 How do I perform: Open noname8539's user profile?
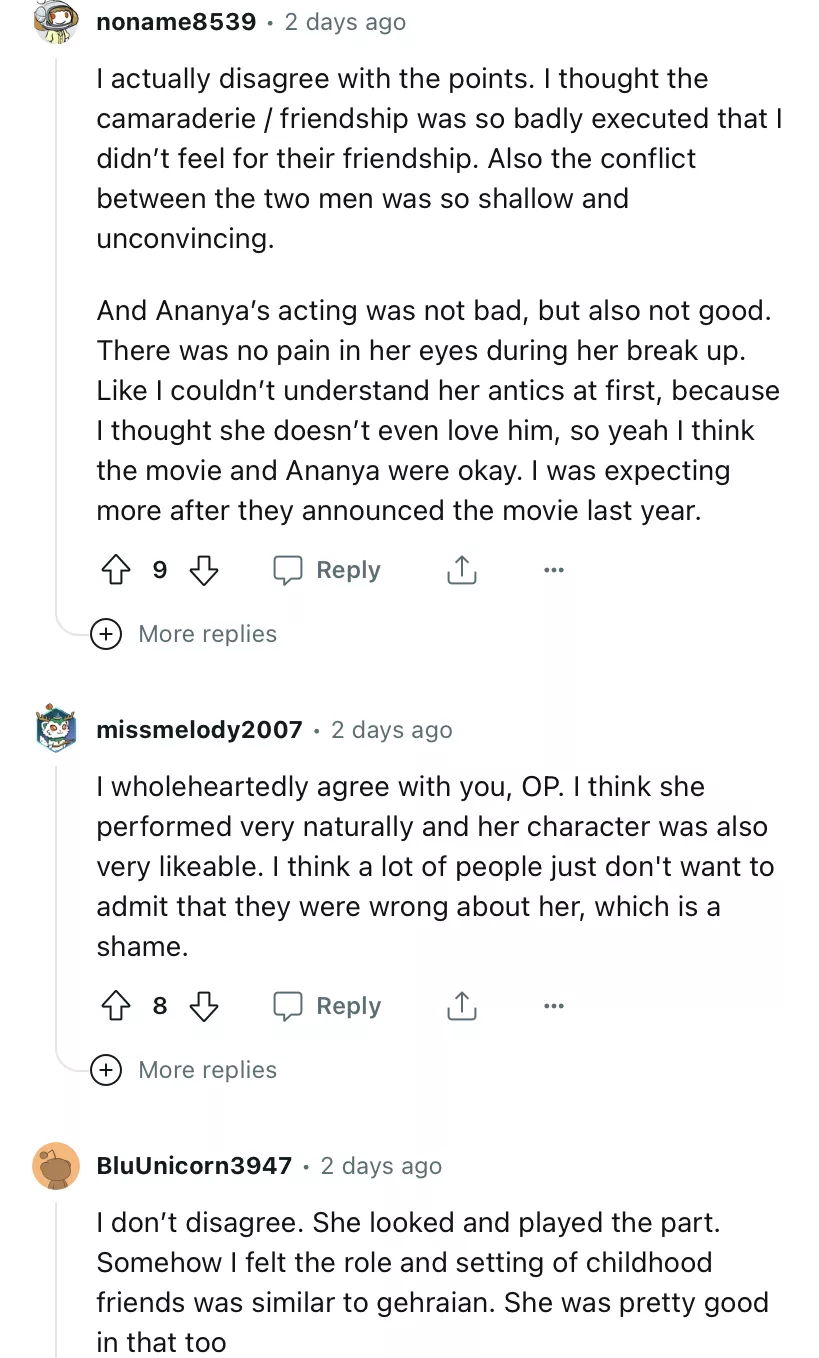[x=176, y=22]
